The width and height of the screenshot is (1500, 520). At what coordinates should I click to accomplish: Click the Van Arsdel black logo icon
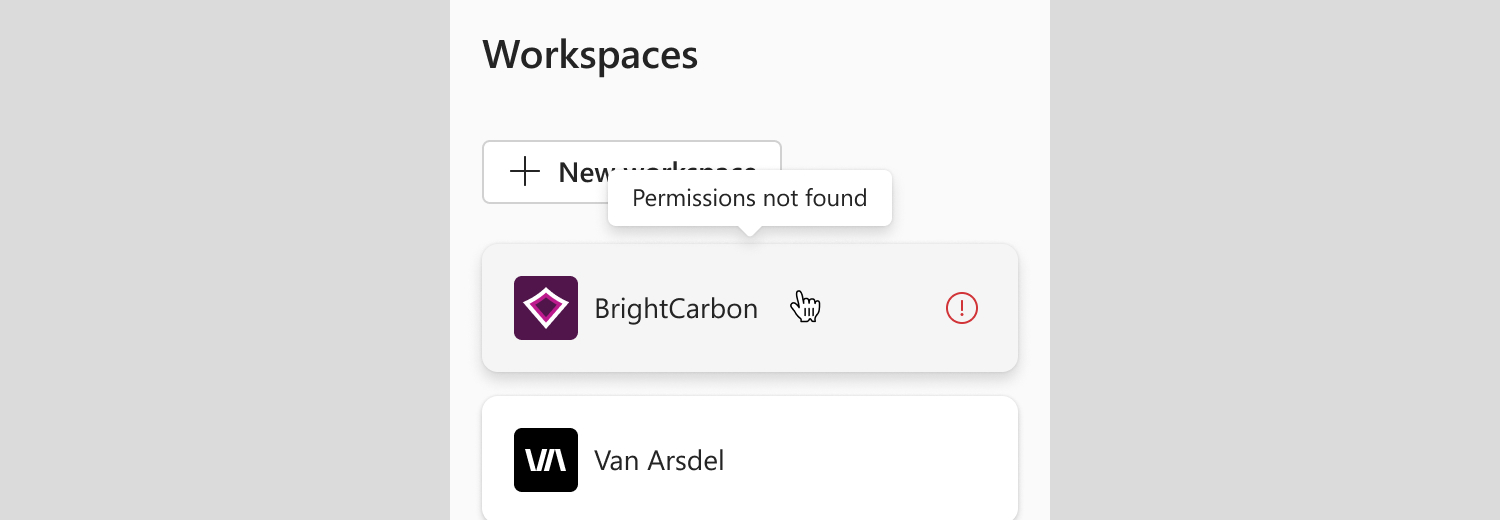(546, 460)
